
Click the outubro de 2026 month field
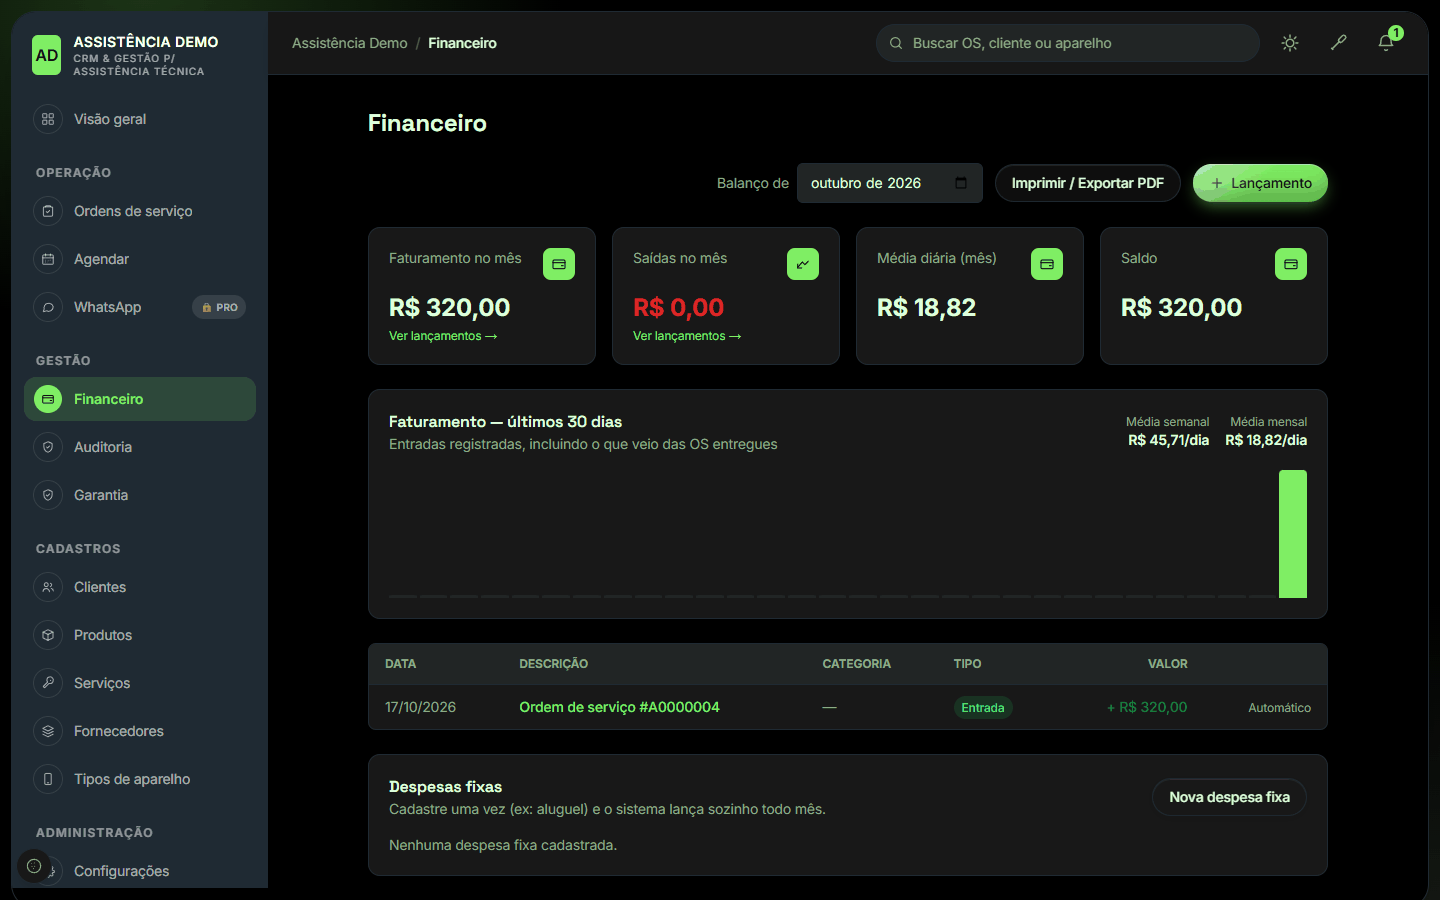pos(889,183)
